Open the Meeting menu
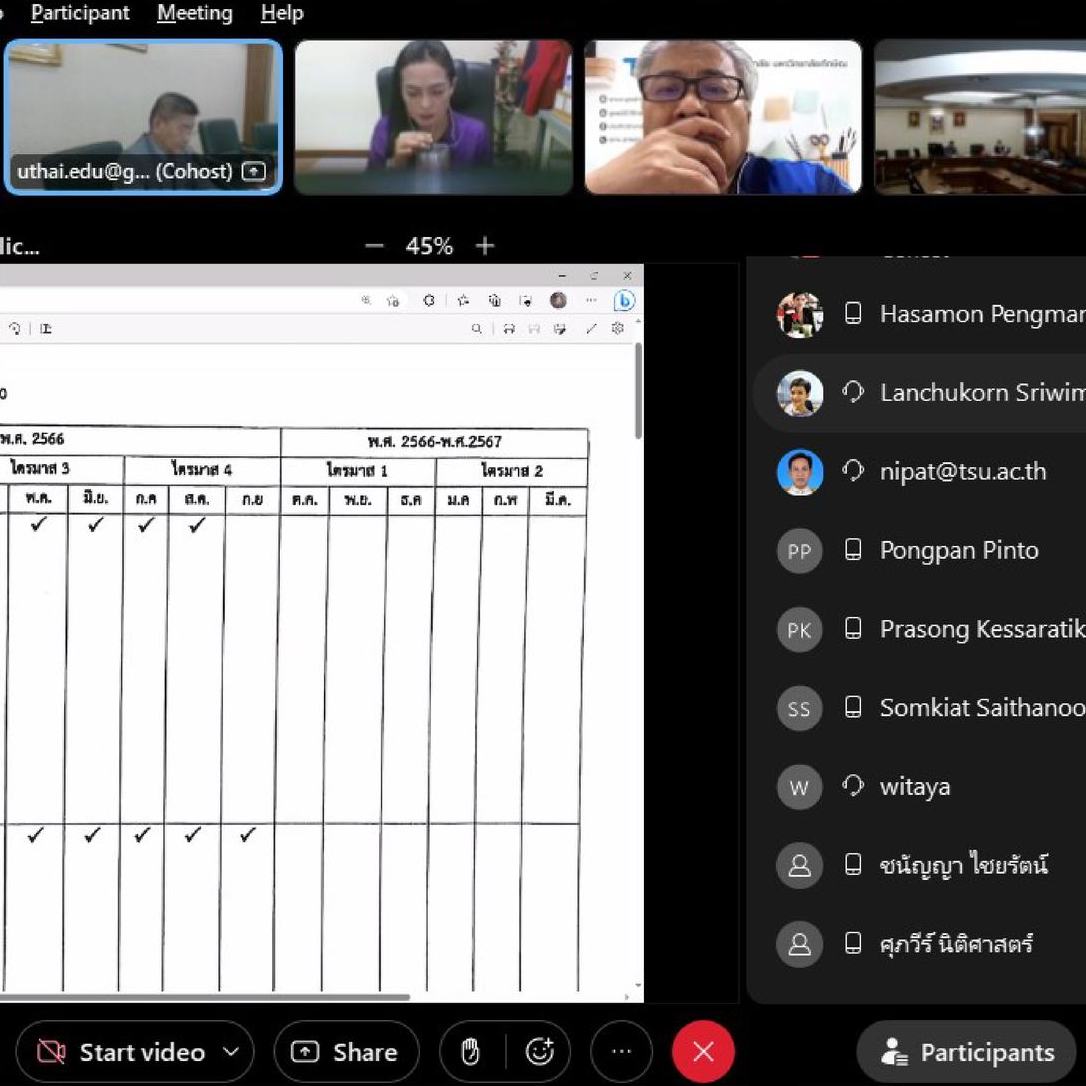The height and width of the screenshot is (1086, 1086). pos(195,12)
